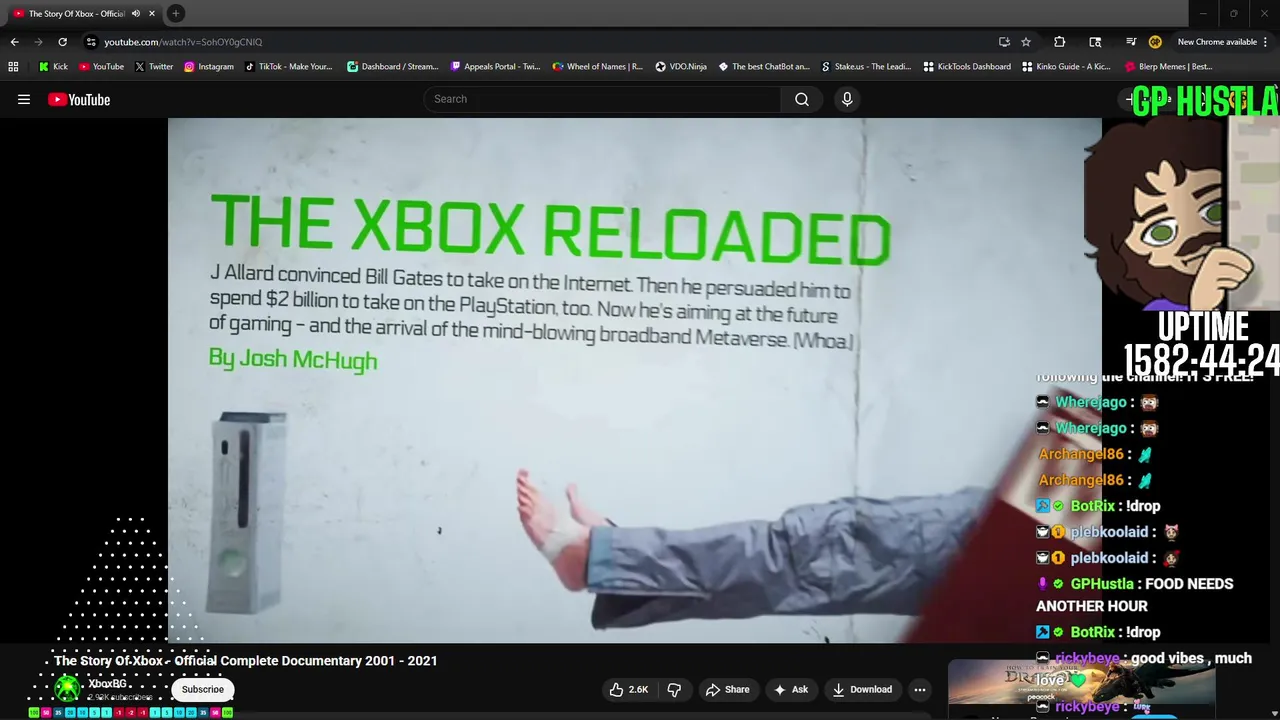Viewport: 1280px width, 720px height.
Task: Dislike the video with thumbs down
Action: pos(674,689)
